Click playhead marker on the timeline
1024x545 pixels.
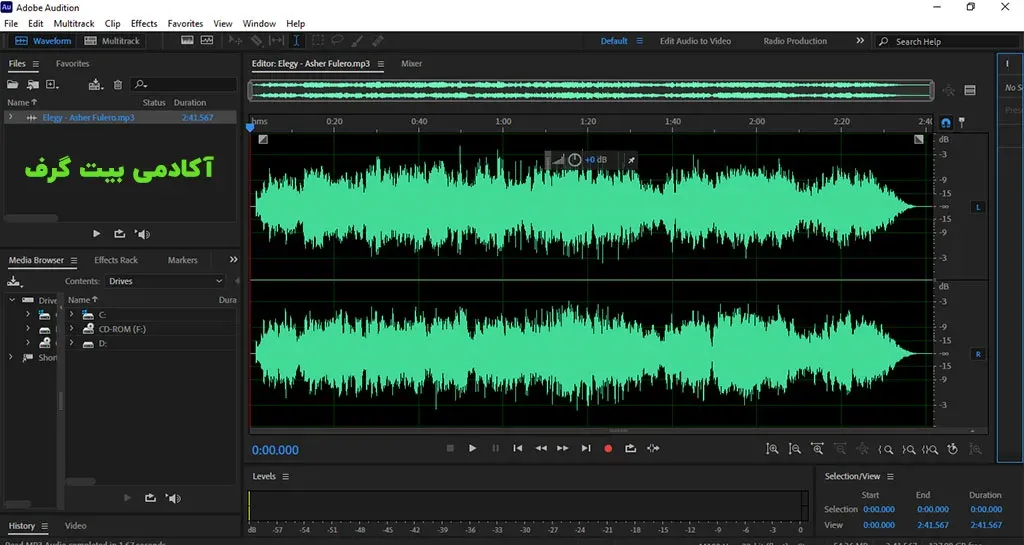[250, 127]
